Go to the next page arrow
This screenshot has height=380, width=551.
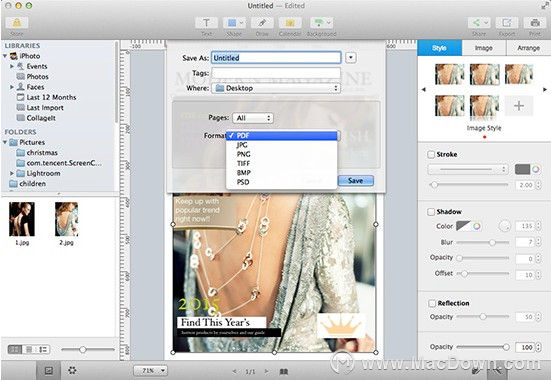(266, 371)
